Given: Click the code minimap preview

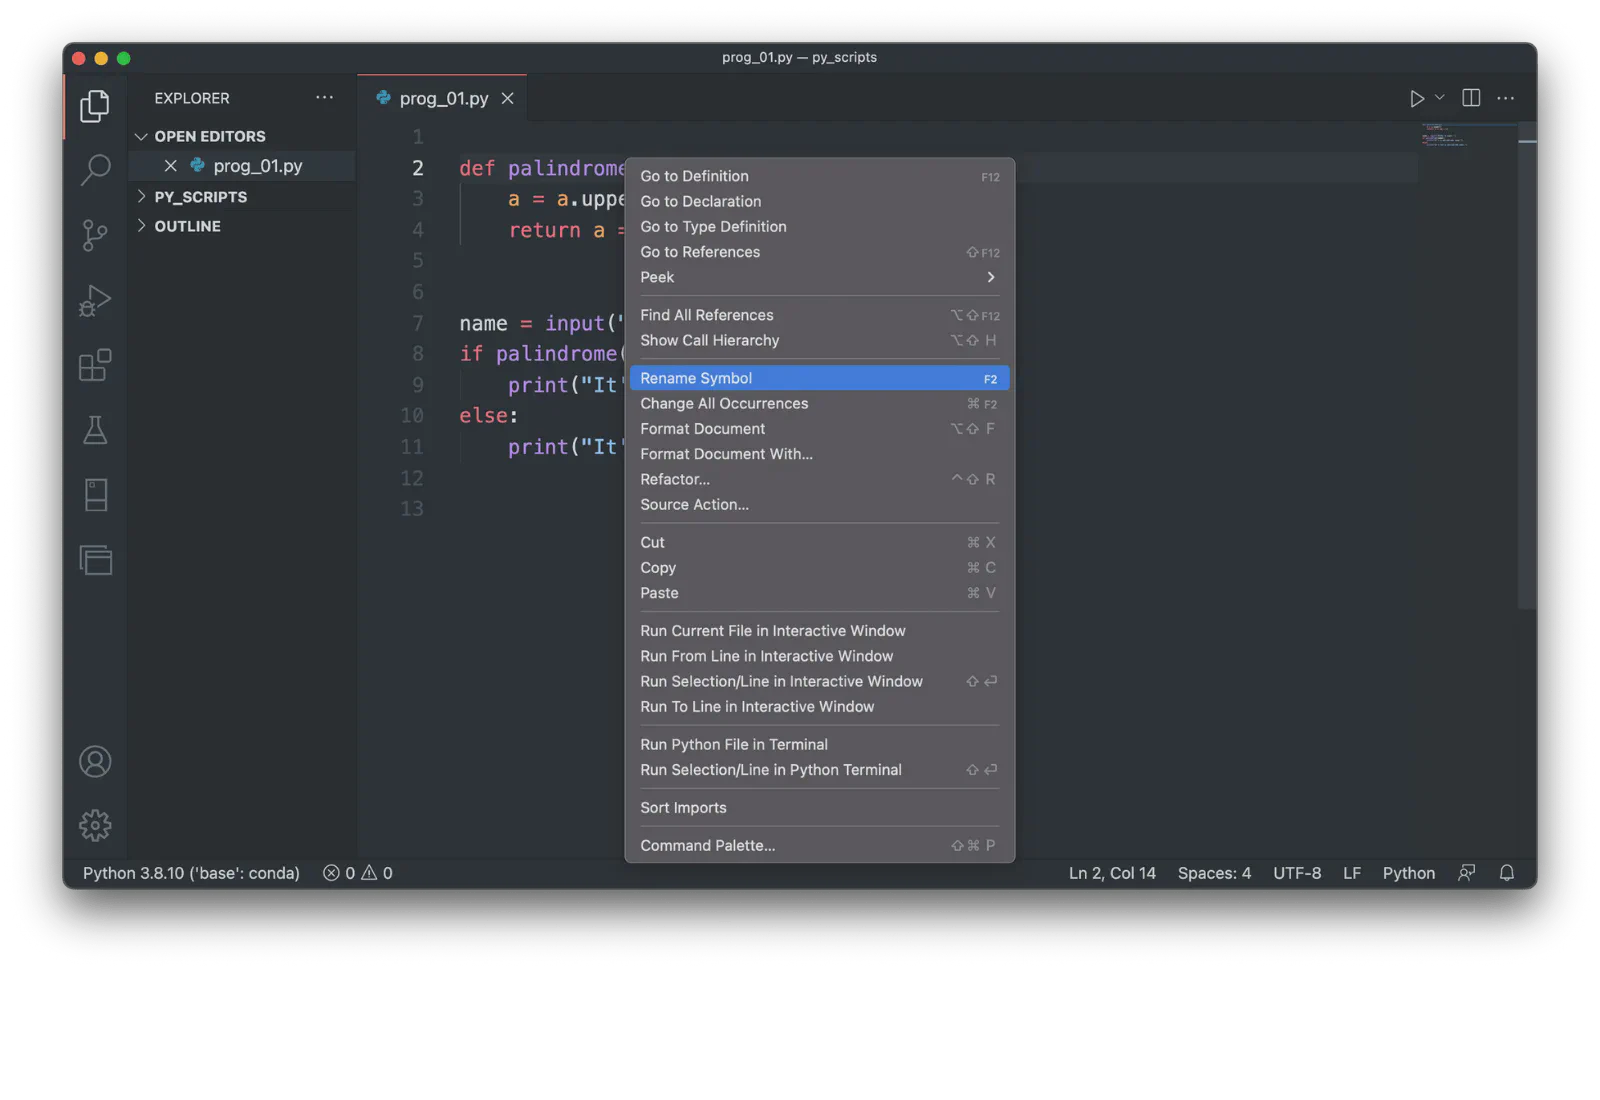Looking at the screenshot, I should coord(1445,135).
